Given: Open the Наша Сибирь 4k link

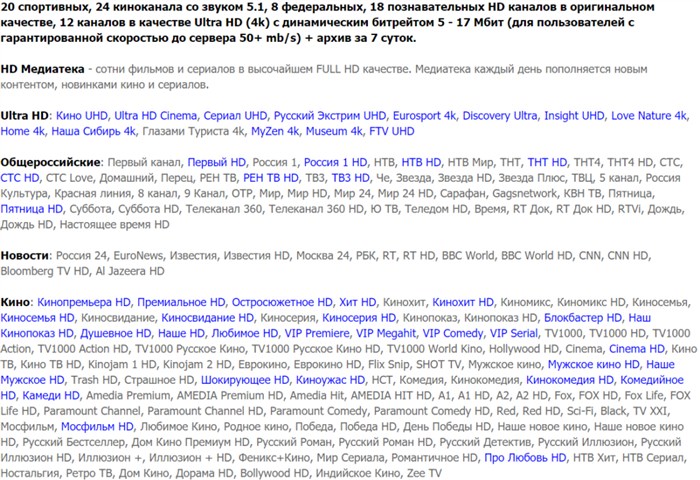Looking at the screenshot, I should point(93,131).
